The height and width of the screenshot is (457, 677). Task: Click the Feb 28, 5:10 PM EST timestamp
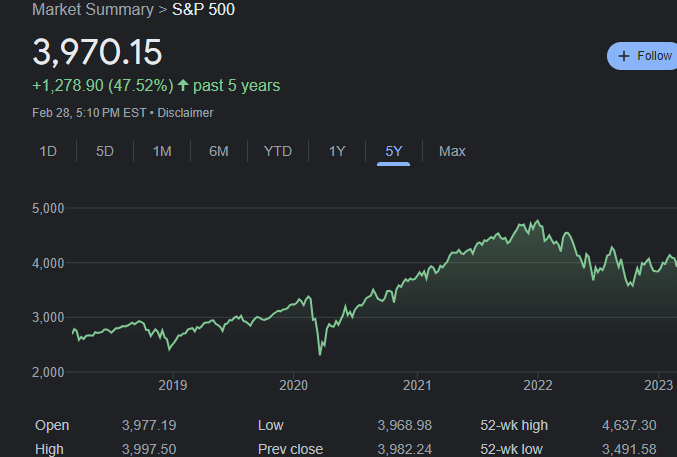[x=89, y=113]
